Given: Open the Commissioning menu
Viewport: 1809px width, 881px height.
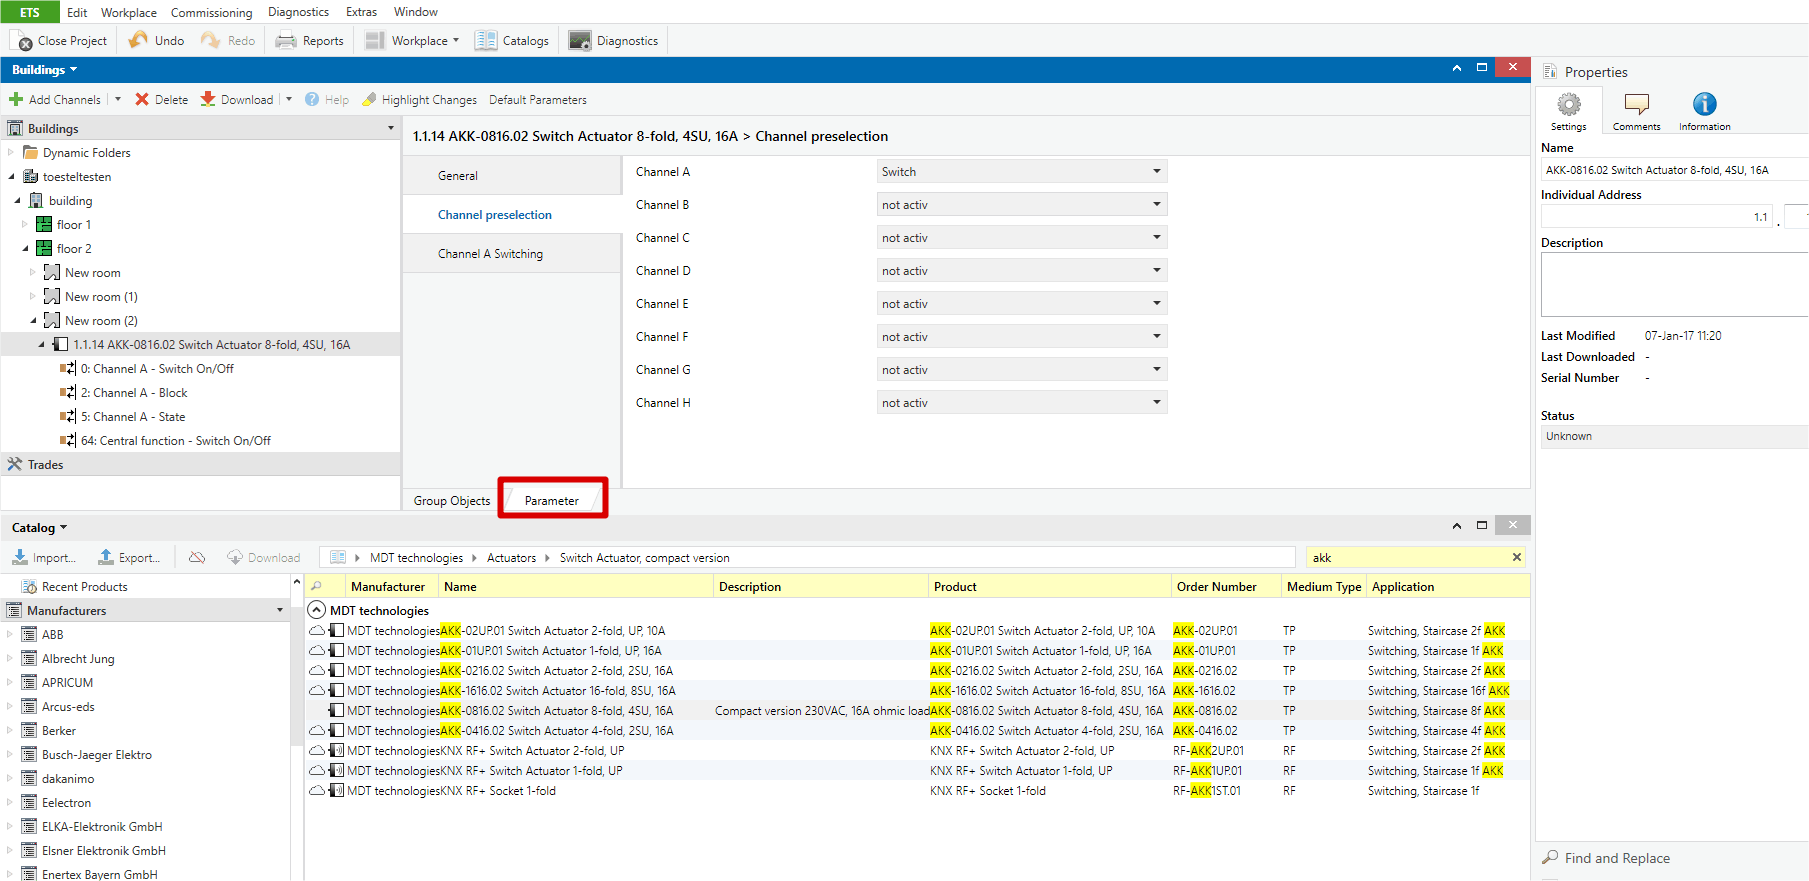Looking at the screenshot, I should (x=211, y=12).
